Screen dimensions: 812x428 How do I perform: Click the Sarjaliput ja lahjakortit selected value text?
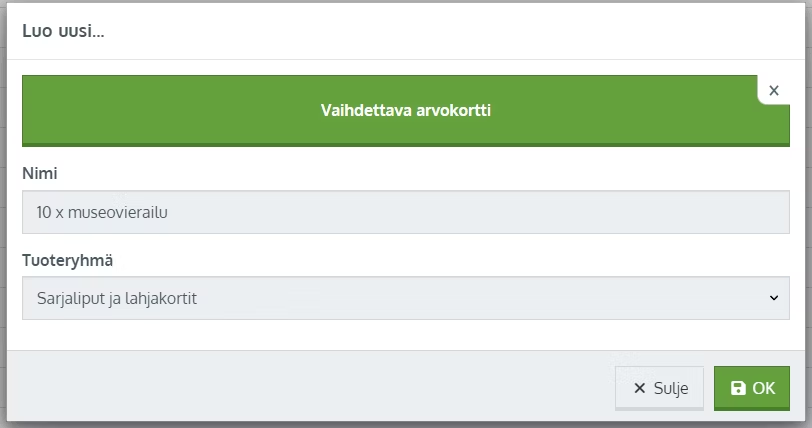point(117,298)
